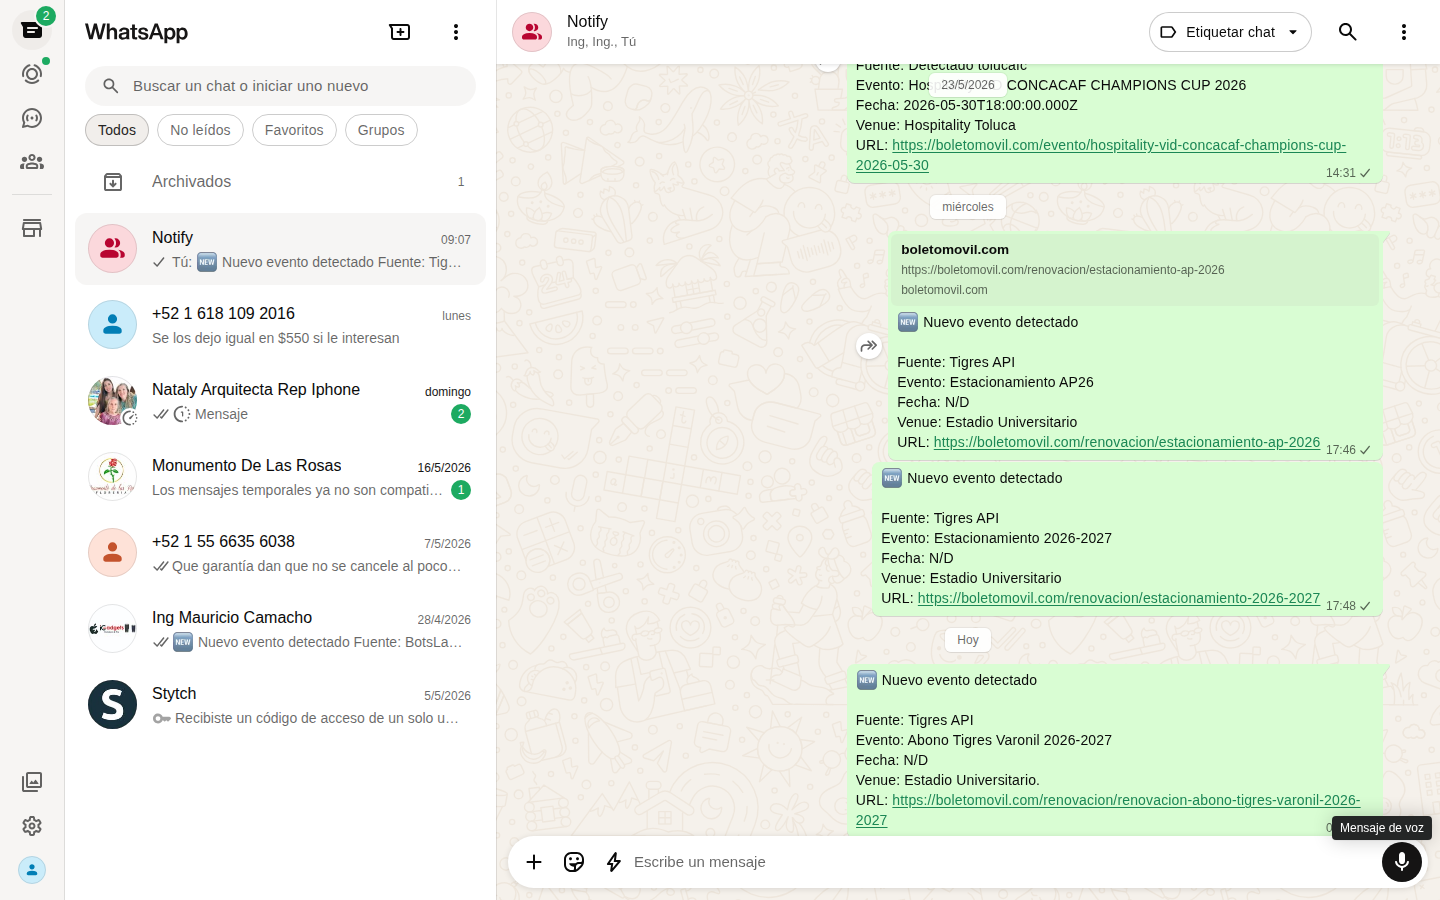The image size is (1440, 900).
Task: Open the Channels icon in sidebar
Action: click(x=32, y=118)
